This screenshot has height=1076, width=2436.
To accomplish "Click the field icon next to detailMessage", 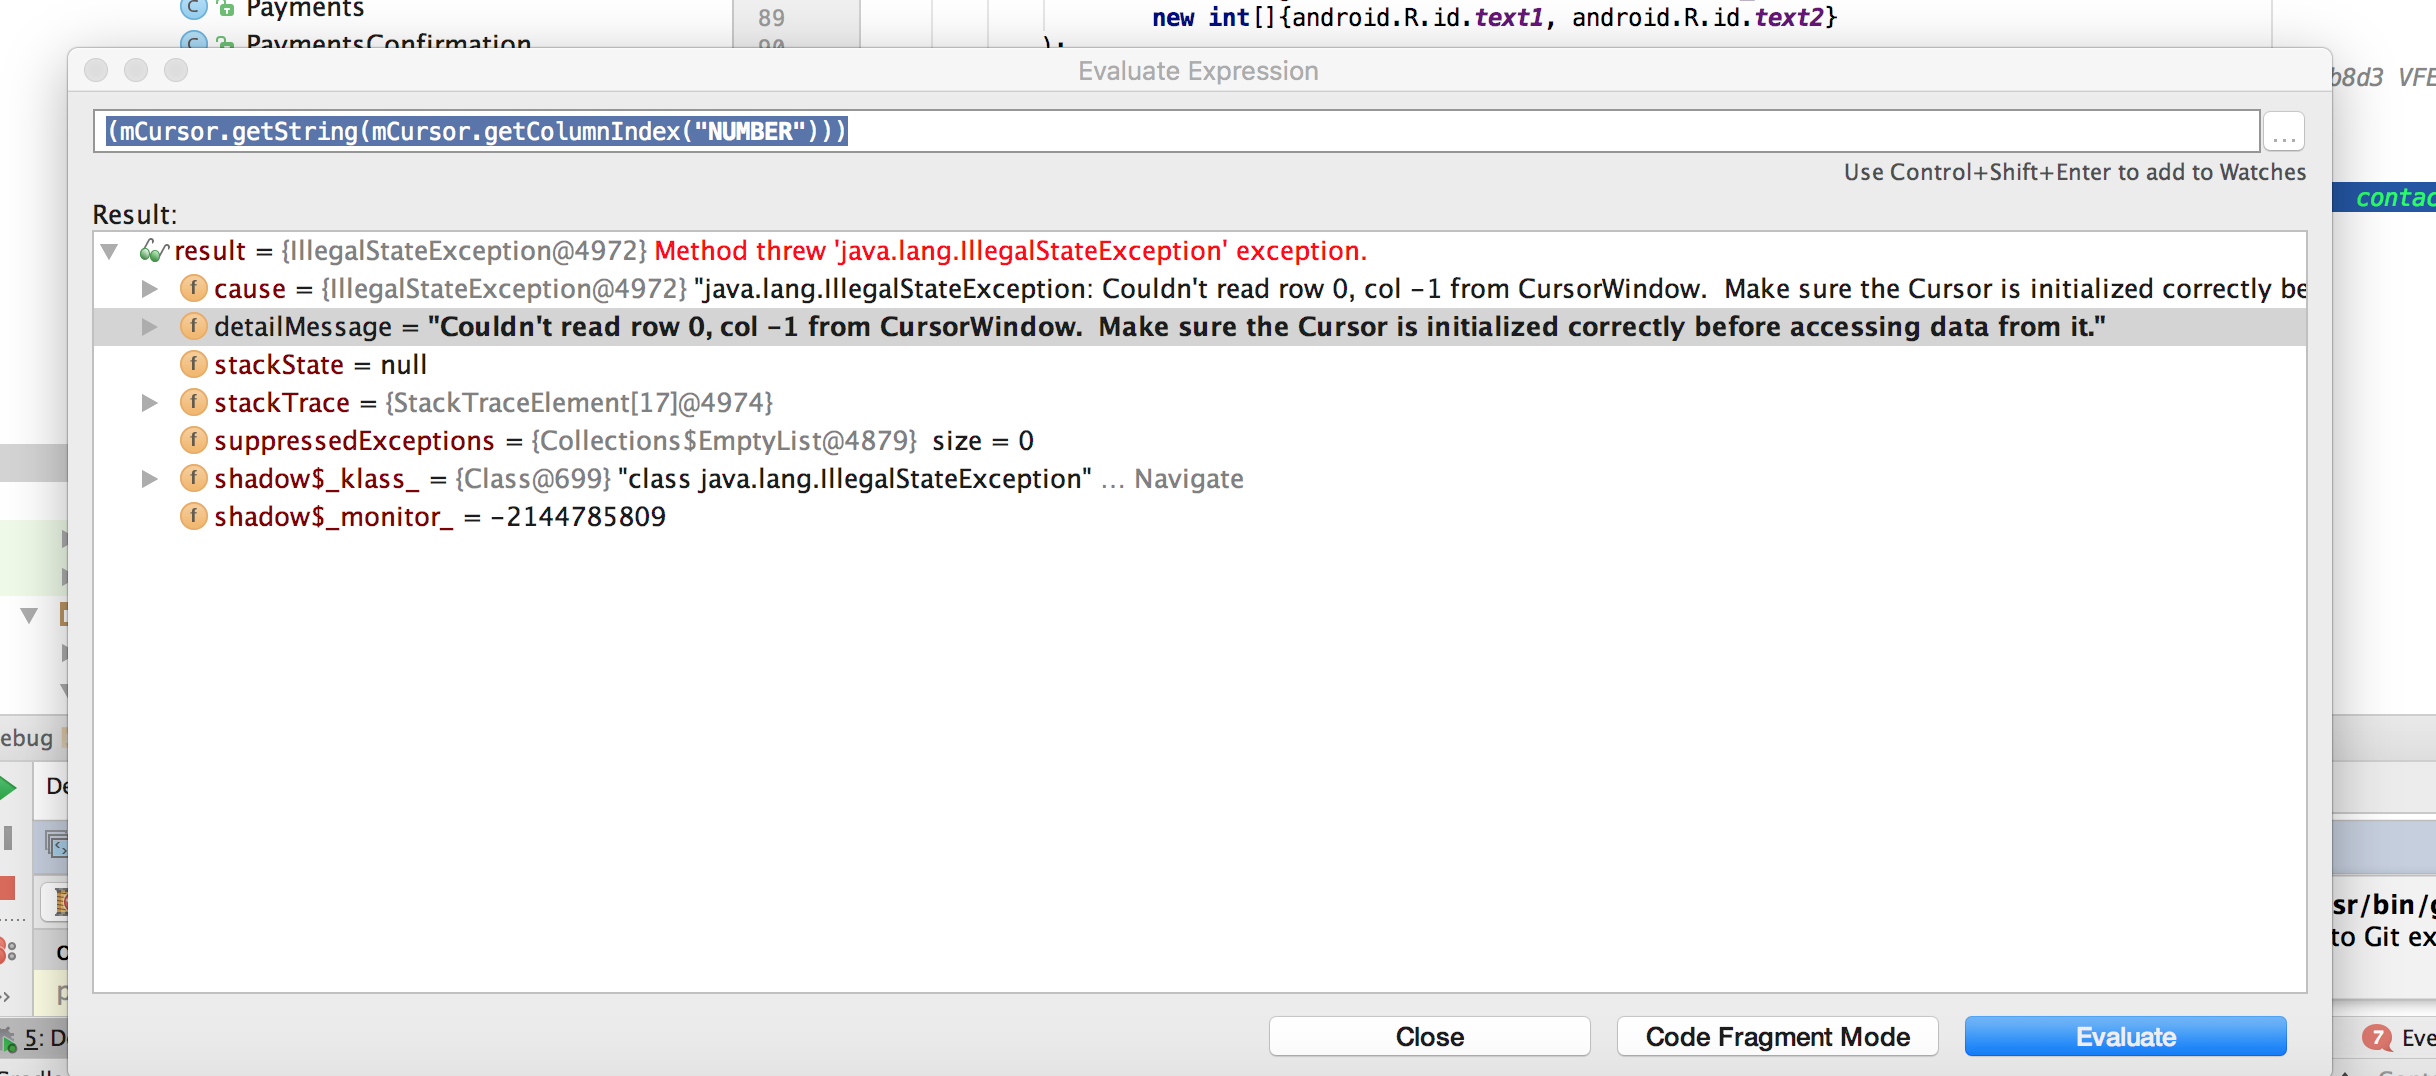I will [193, 327].
